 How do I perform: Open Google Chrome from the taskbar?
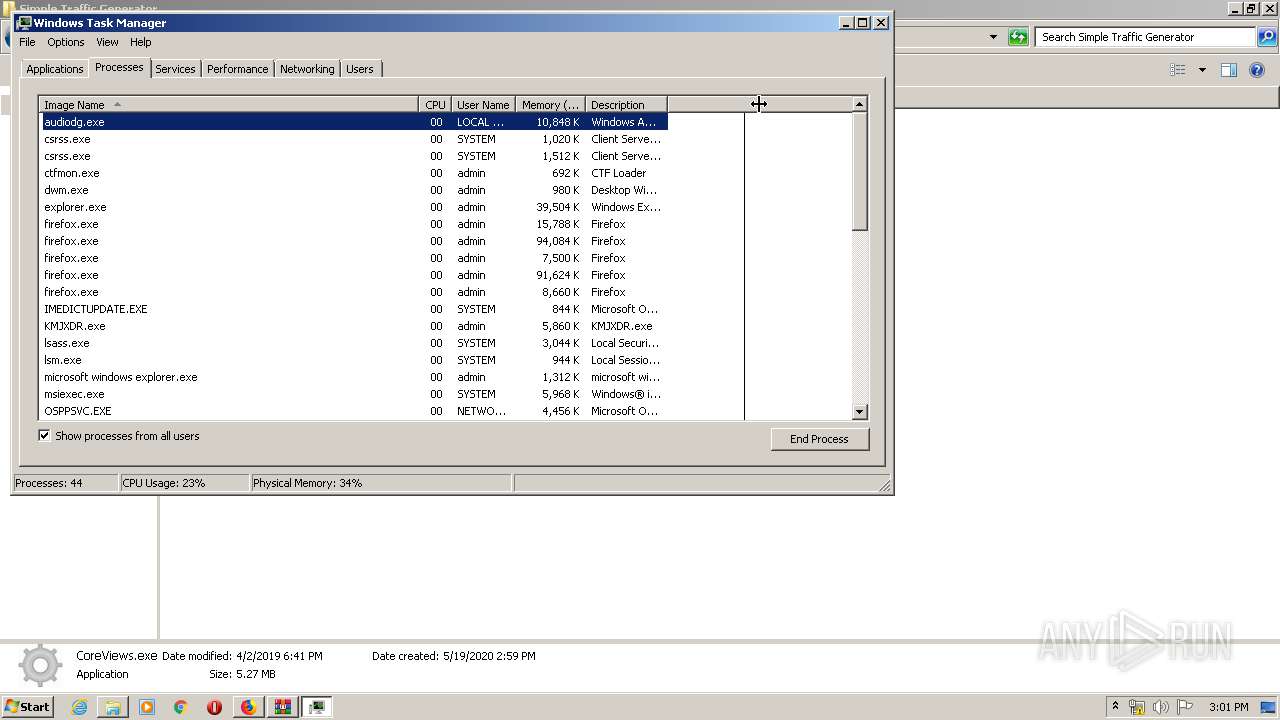(x=180, y=707)
